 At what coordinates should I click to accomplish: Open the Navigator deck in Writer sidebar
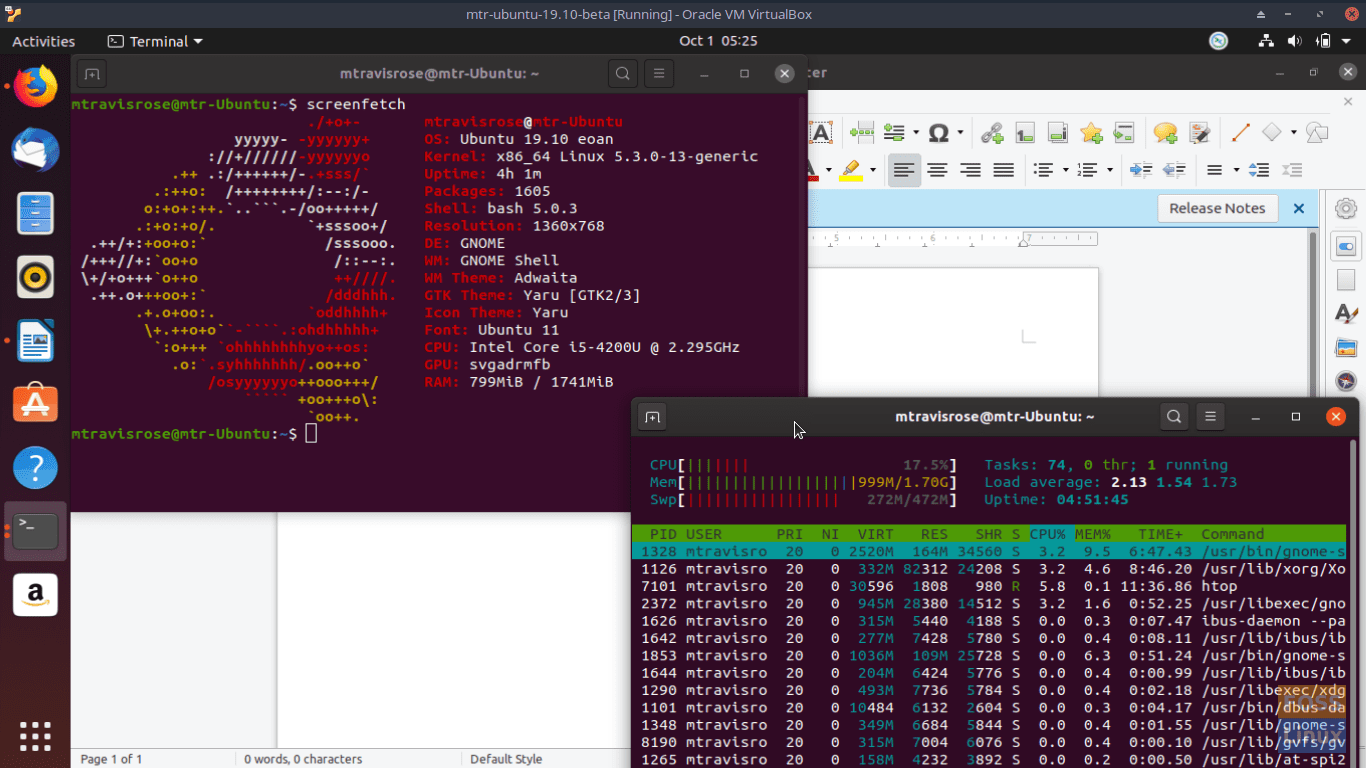tap(1346, 381)
